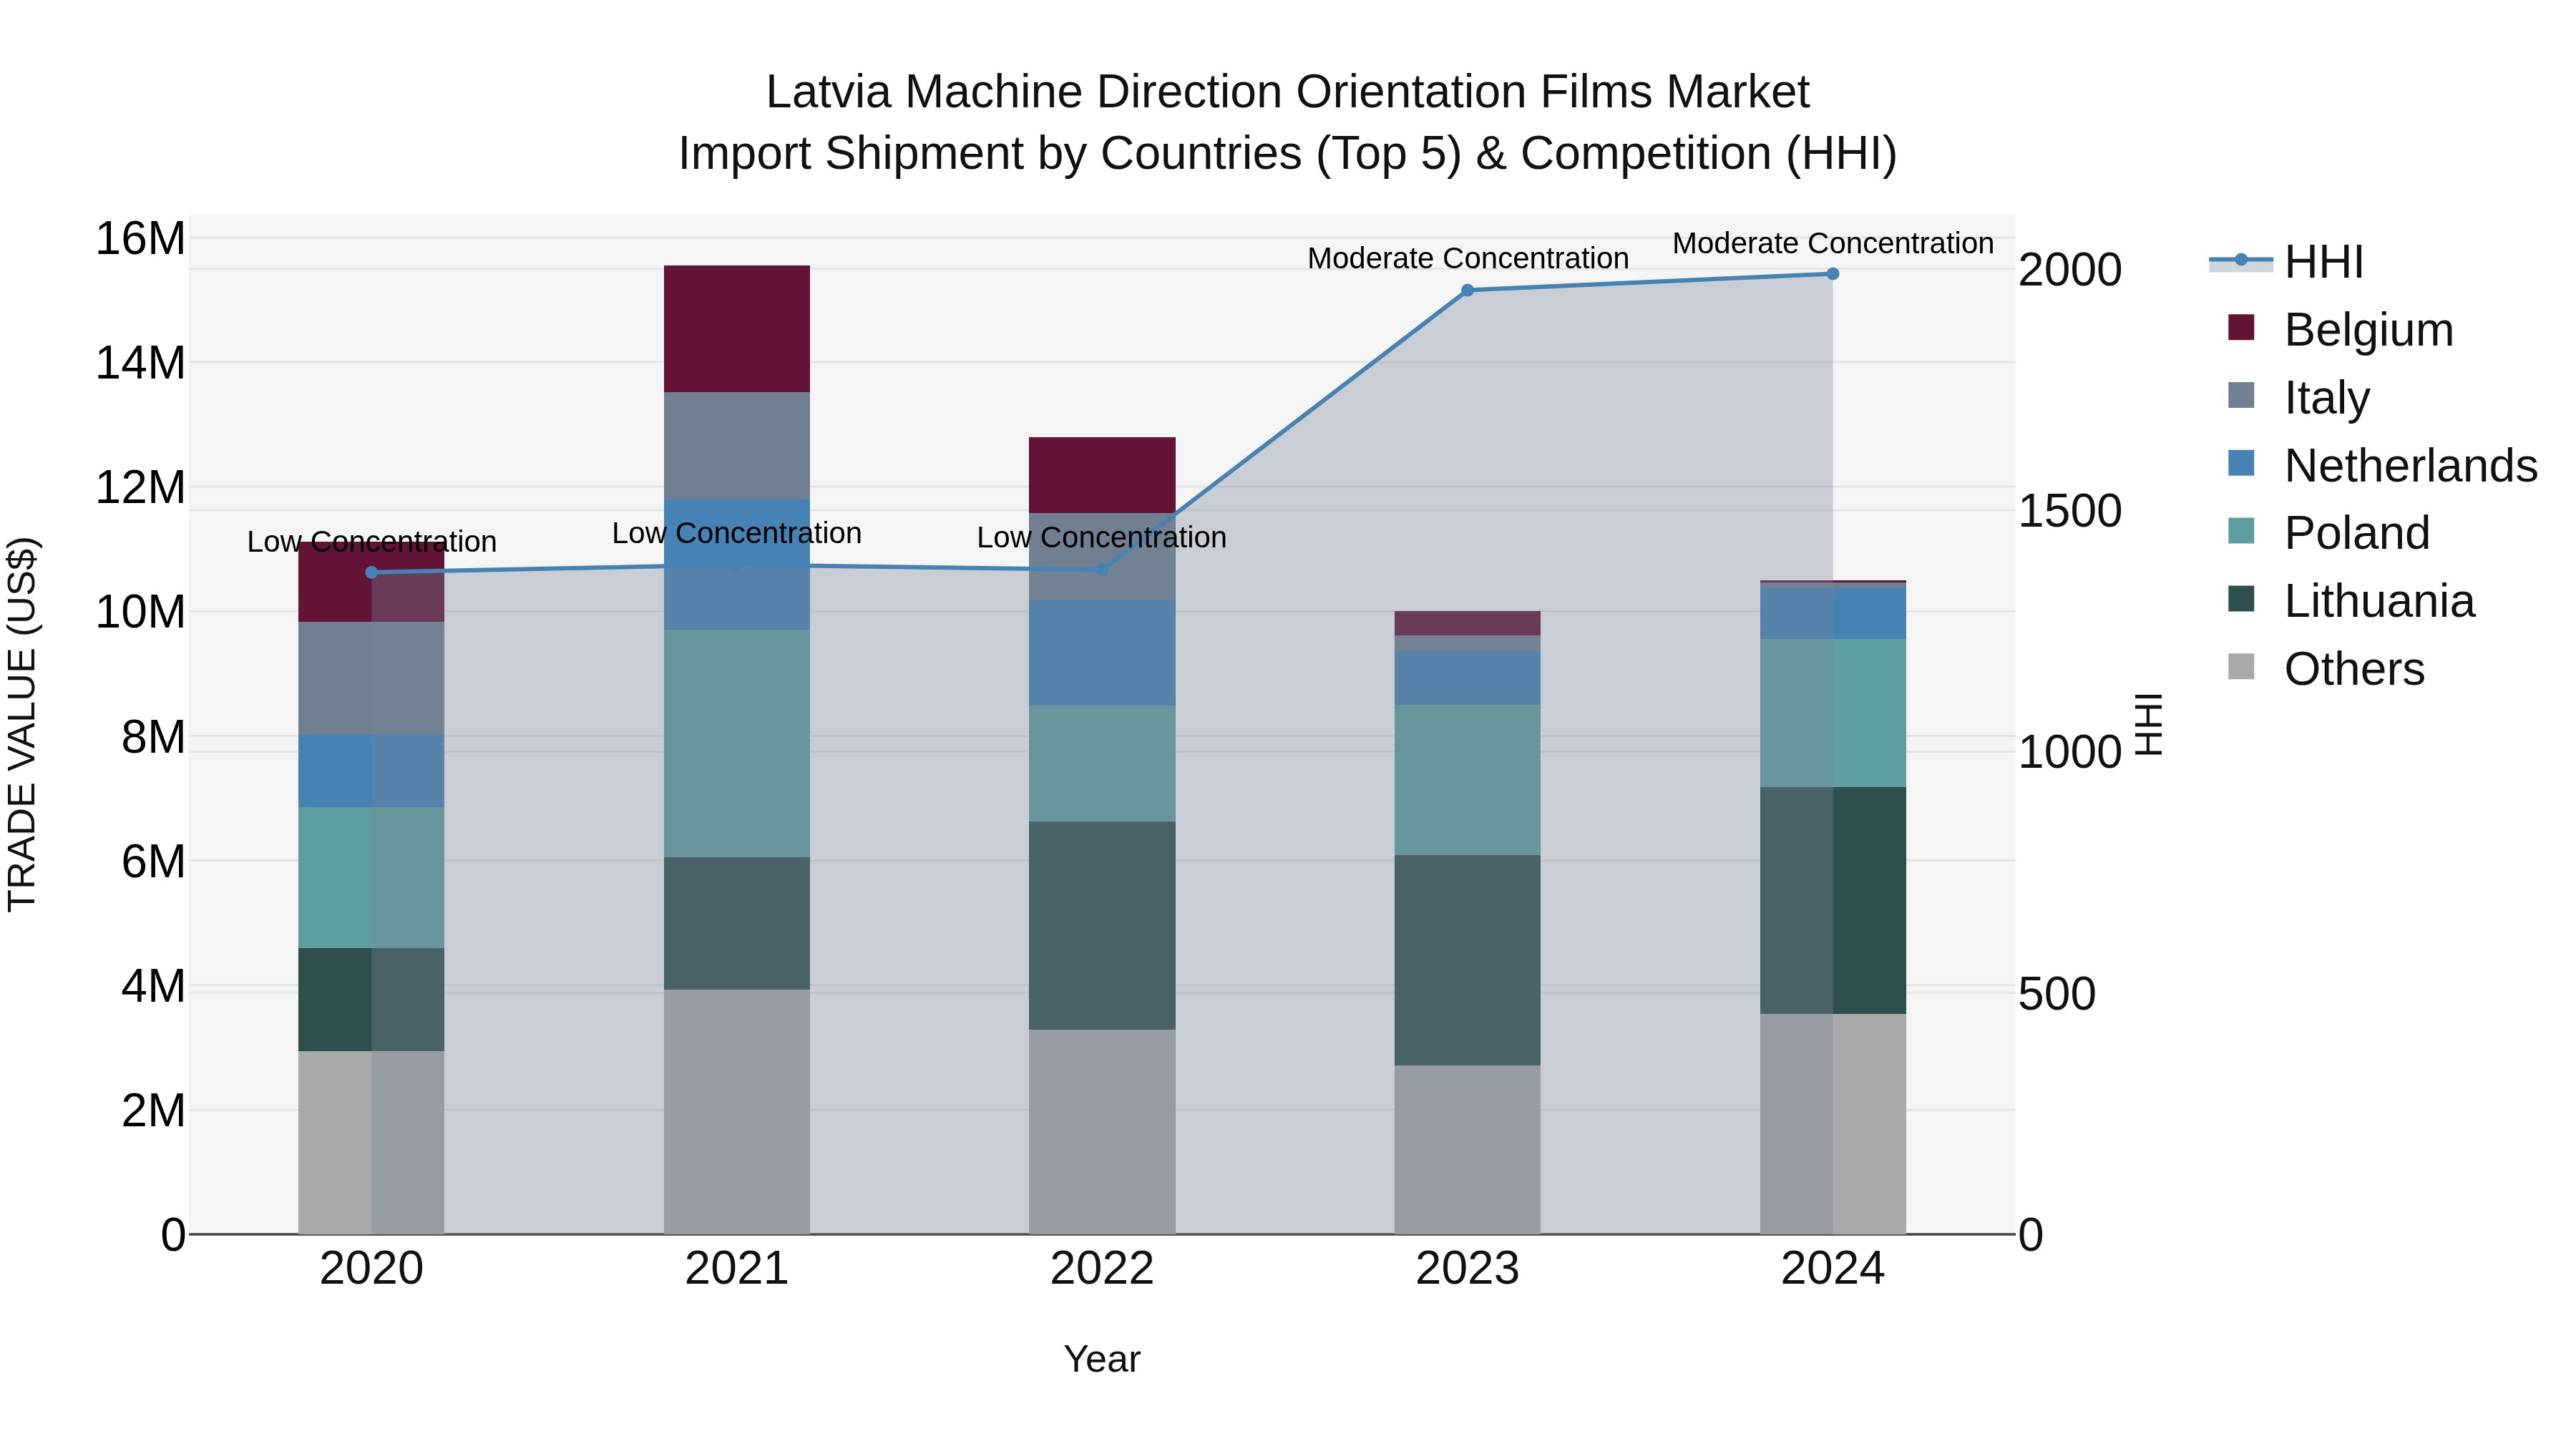The image size is (2576, 1449).
Task: Toggle the HHI legend entry
Action: tap(2287, 262)
